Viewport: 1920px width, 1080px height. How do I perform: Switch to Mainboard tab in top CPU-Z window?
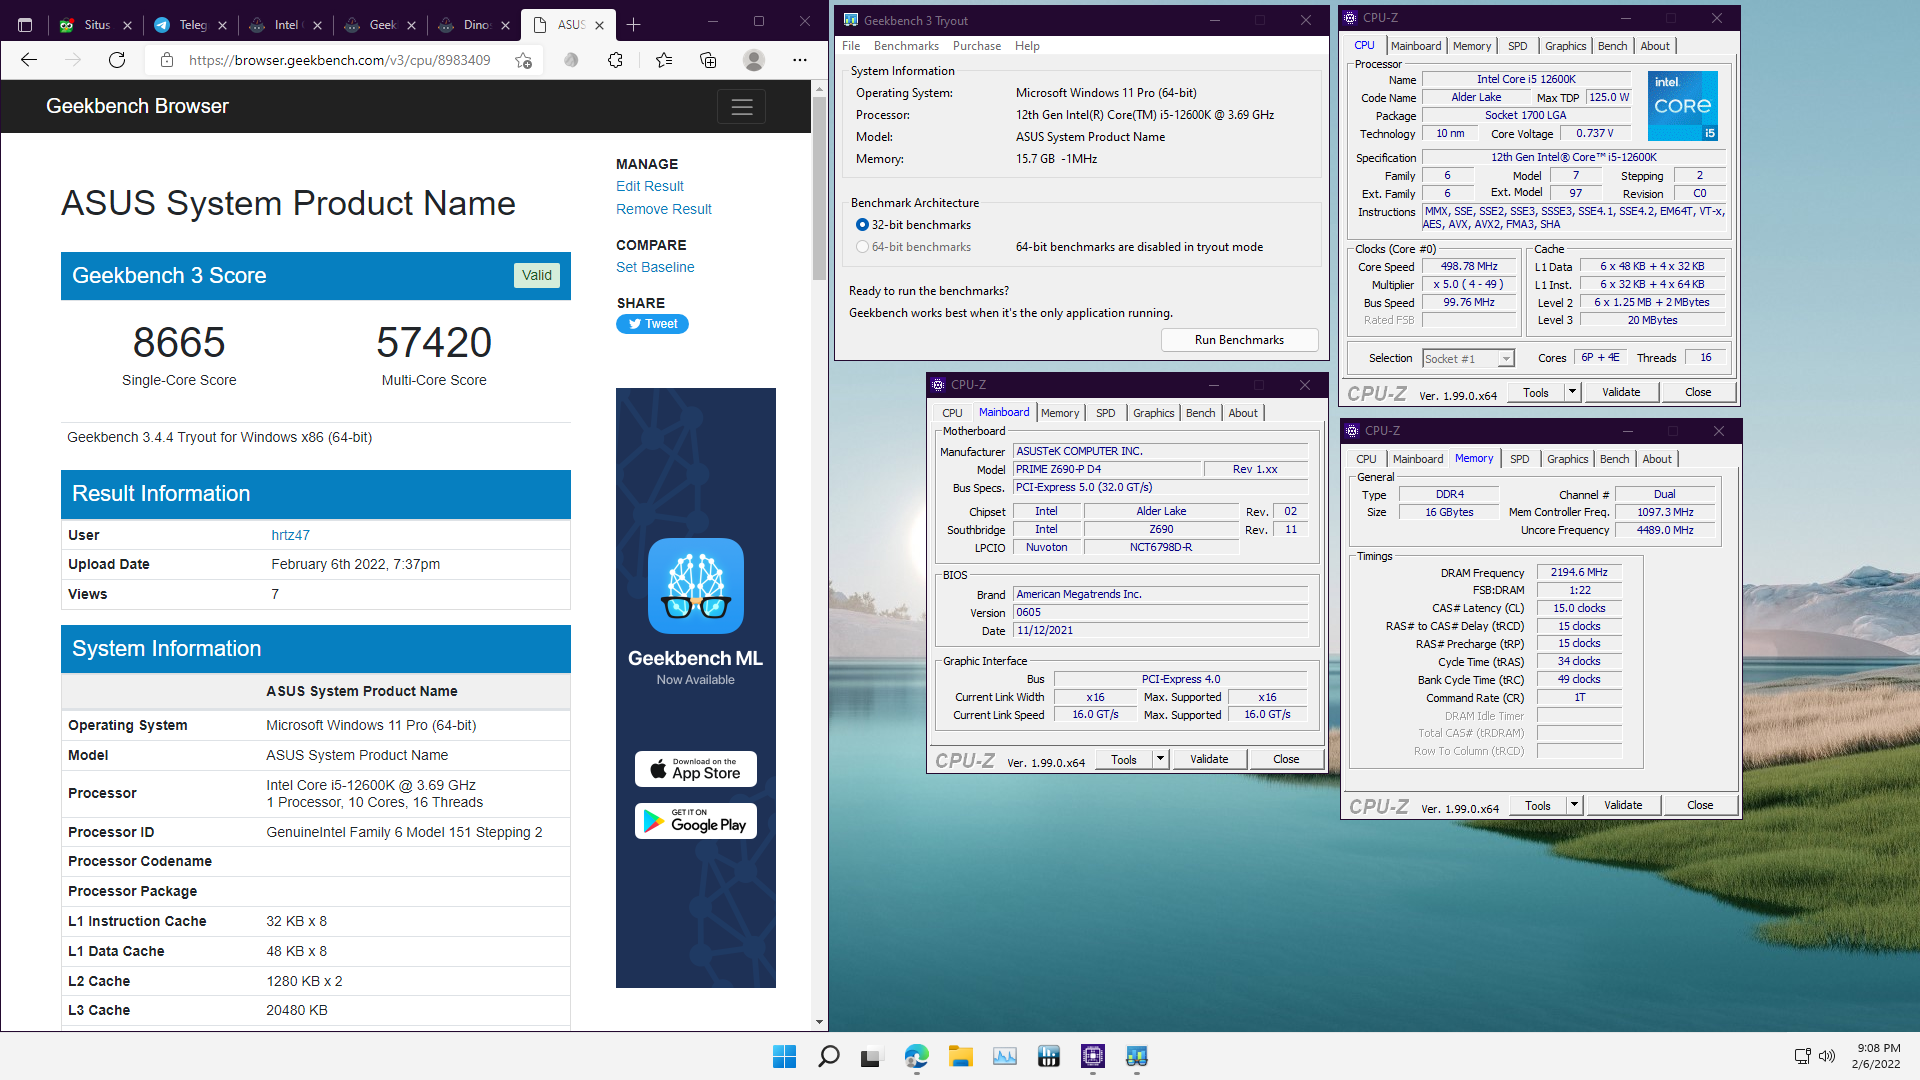pos(1415,46)
